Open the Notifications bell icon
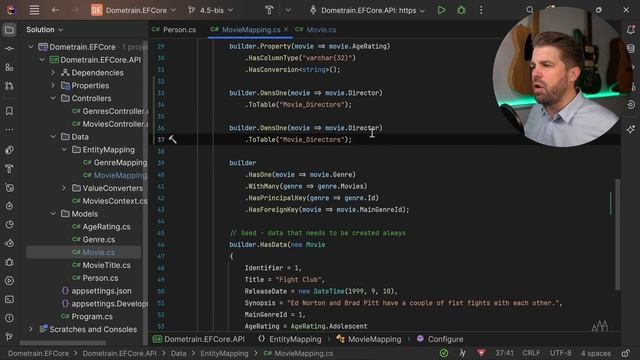The image size is (640, 360). 631,30
